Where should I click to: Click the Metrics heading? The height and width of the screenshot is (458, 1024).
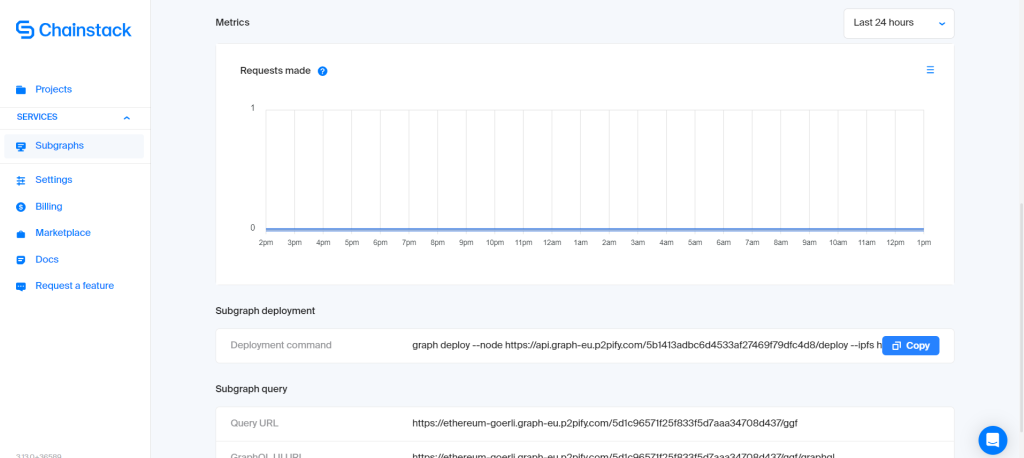[x=232, y=22]
